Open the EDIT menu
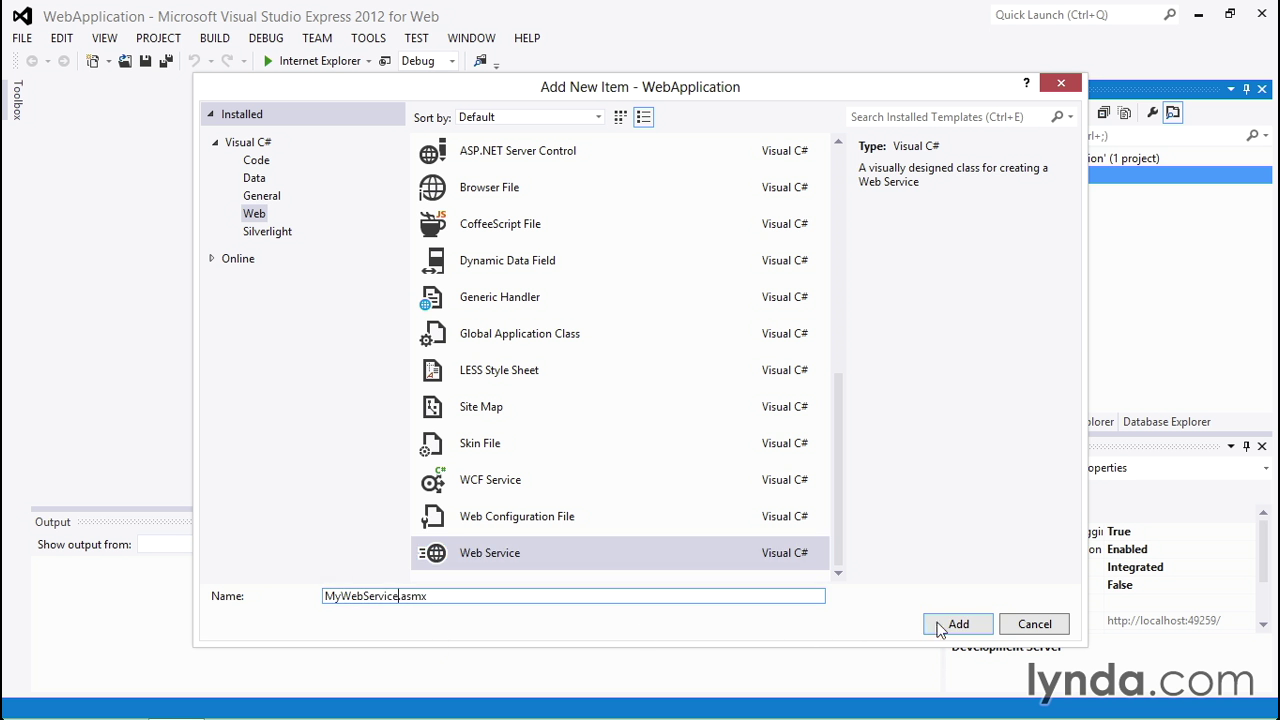This screenshot has width=1280, height=720. [x=62, y=38]
